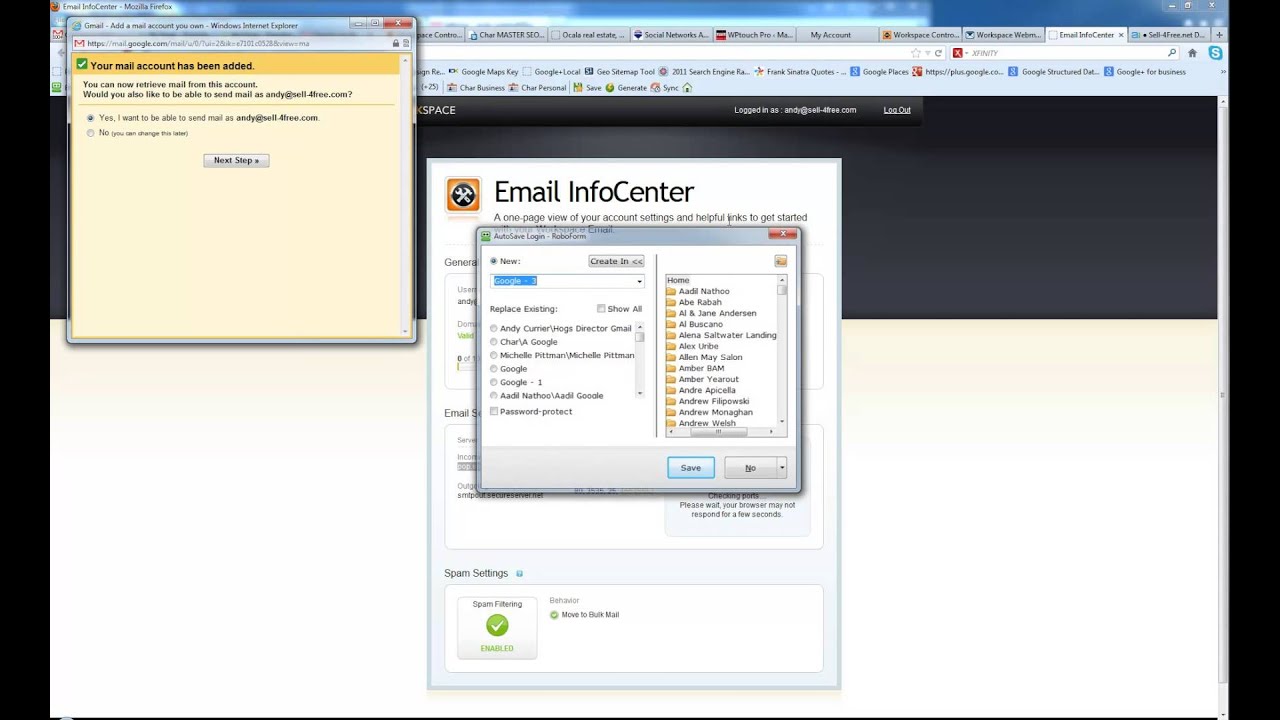The width and height of the screenshot is (1280, 720).
Task: Click the bookmark star in Firefox address bar
Action: tap(915, 53)
